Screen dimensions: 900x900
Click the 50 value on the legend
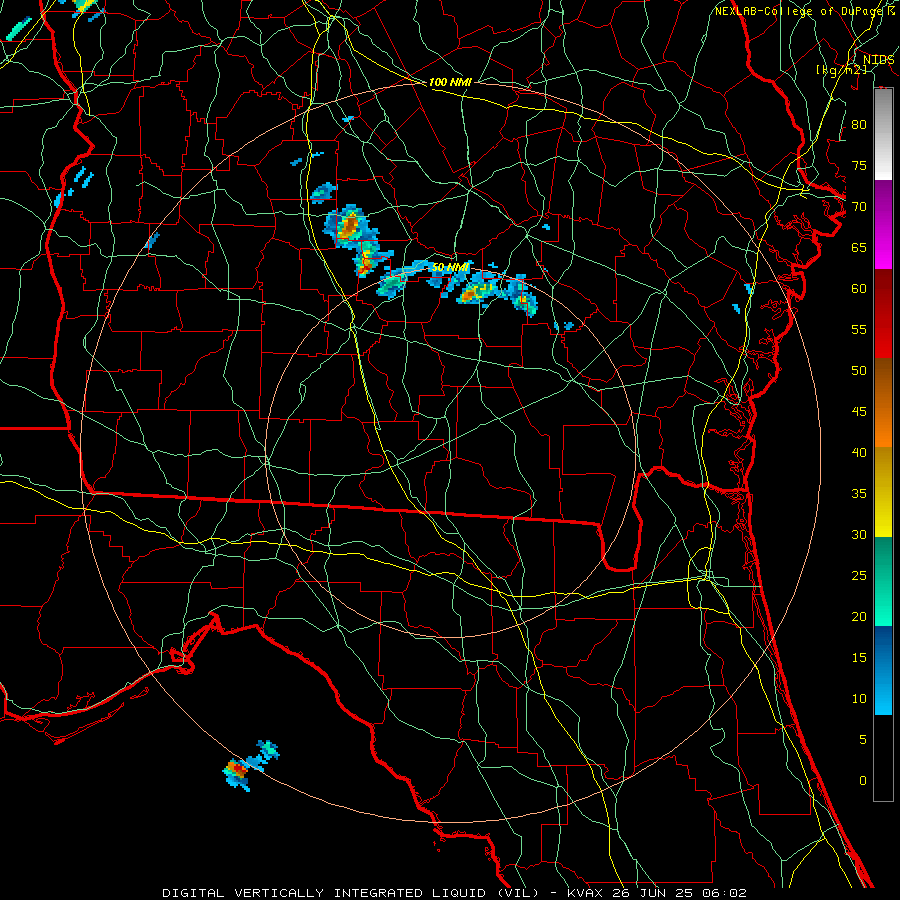click(859, 370)
